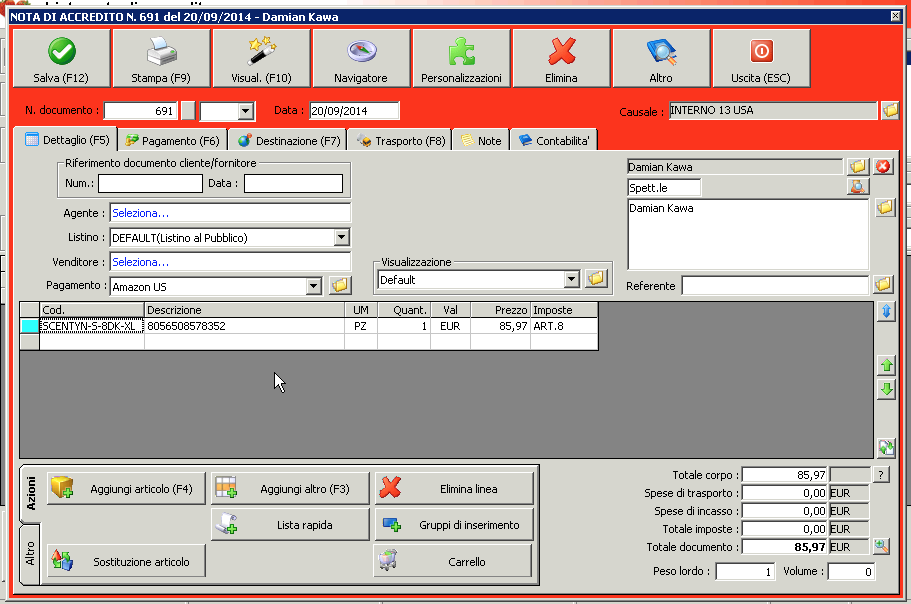Click price cell 85,97 in grid
Screen dimensions: 911x604
point(500,326)
